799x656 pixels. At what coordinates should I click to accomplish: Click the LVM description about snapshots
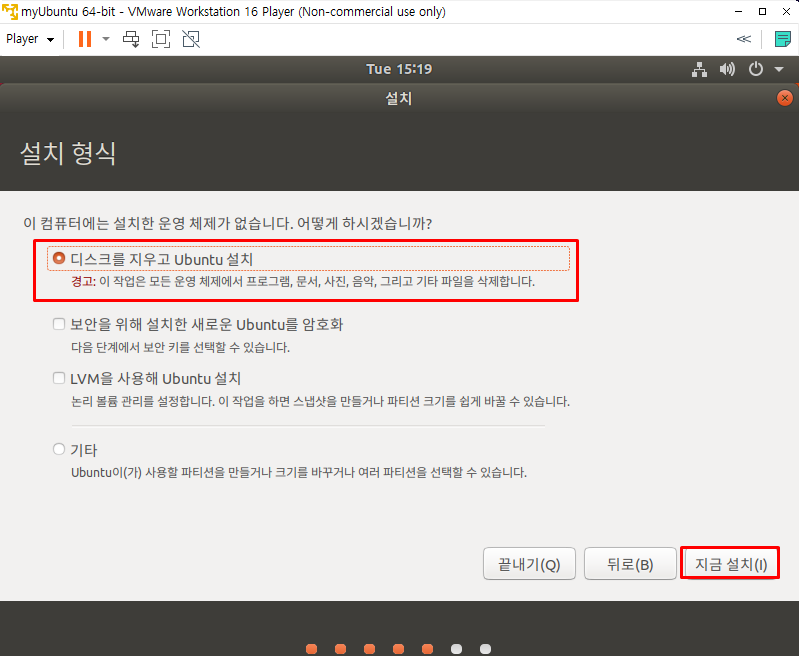pyautogui.click(x=320, y=402)
